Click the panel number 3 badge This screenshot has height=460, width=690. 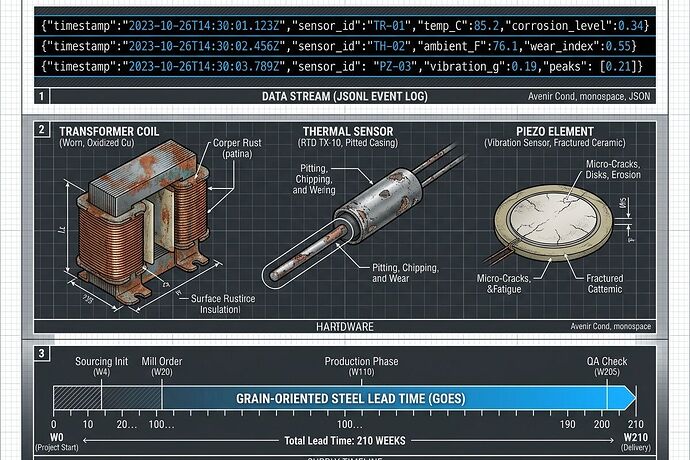pos(41,353)
